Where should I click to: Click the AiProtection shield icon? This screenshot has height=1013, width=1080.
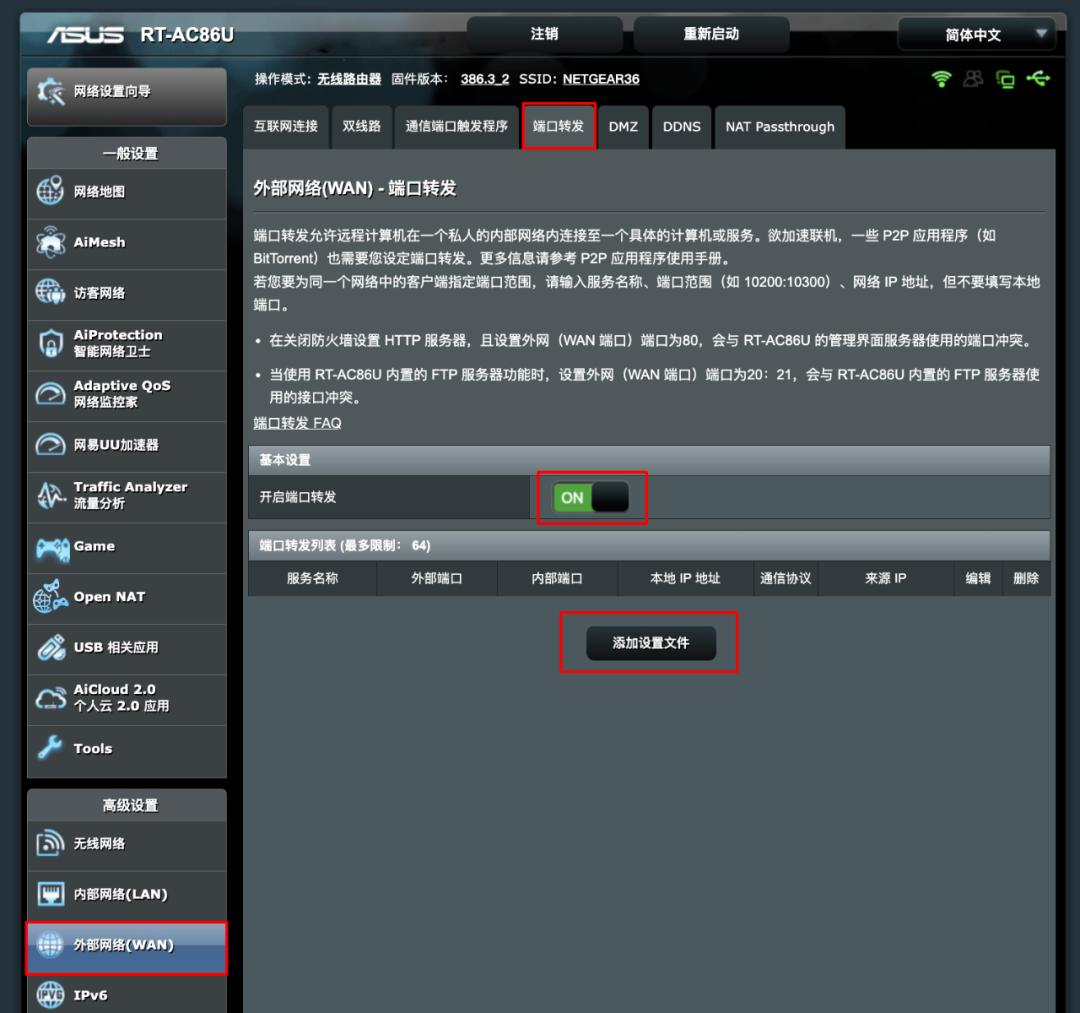pyautogui.click(x=50, y=343)
